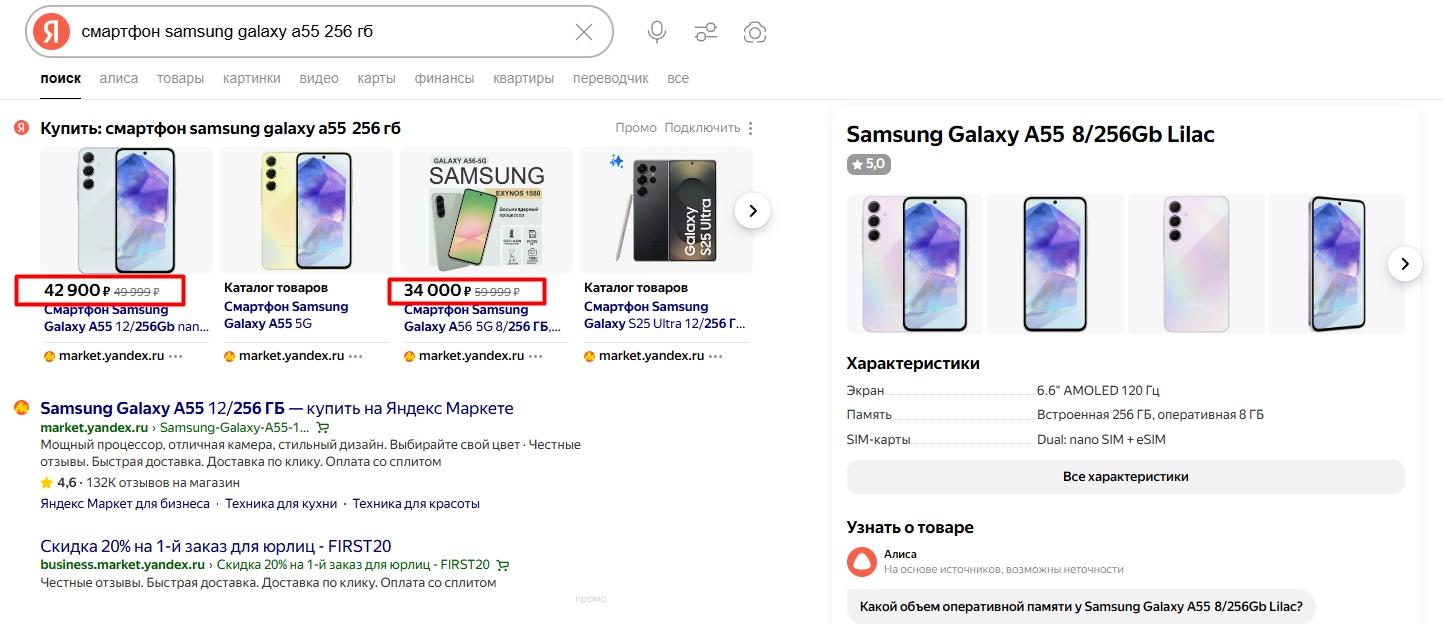The height and width of the screenshot is (624, 1444).
Task: Click the cart icon next to Samsung-Galaxy-A55 URL
Action: pyautogui.click(x=322, y=427)
